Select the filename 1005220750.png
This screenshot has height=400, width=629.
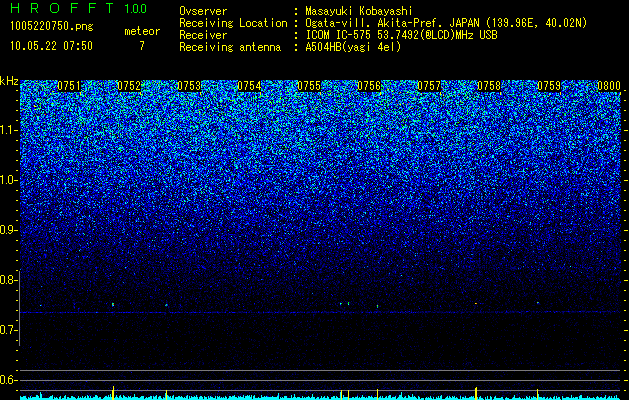click(52, 27)
